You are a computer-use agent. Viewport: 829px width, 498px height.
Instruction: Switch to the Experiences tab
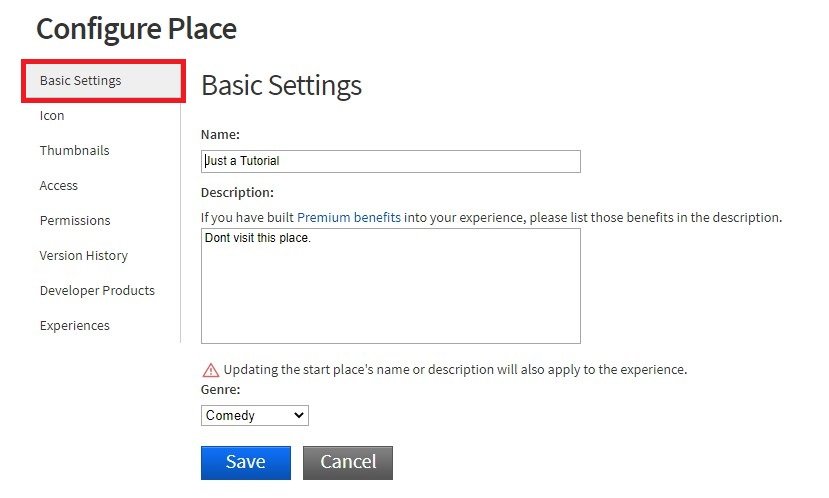tap(75, 326)
